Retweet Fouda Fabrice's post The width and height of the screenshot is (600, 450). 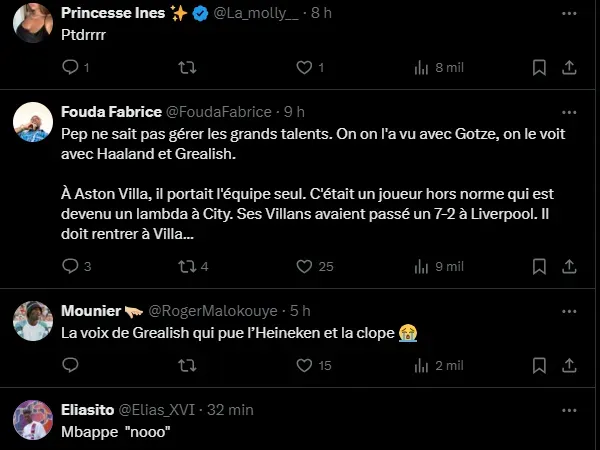186,266
